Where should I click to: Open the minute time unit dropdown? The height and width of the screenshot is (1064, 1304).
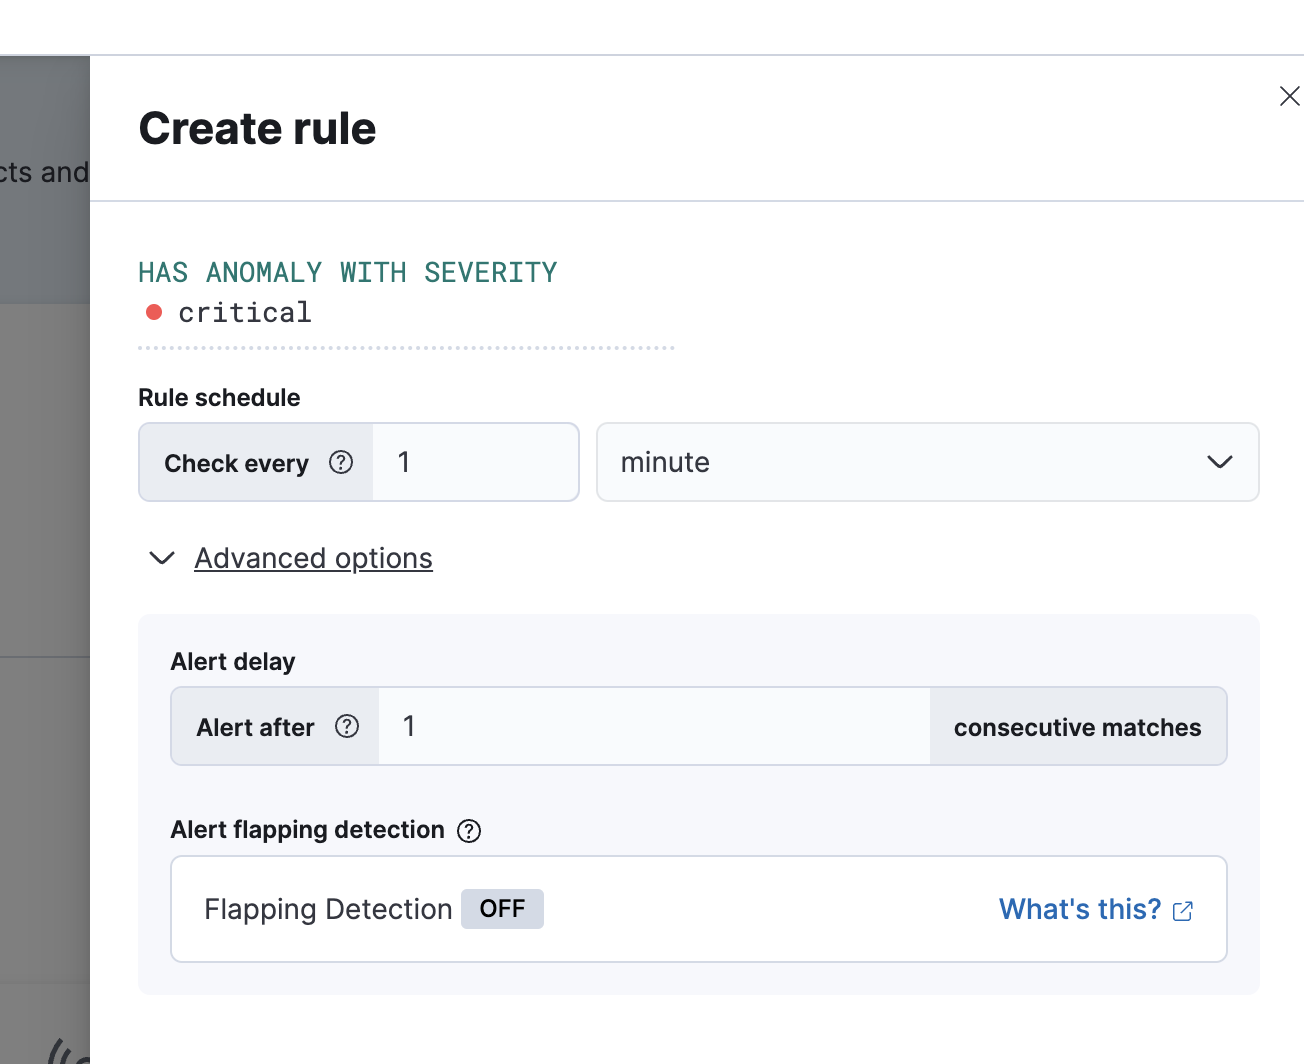927,462
